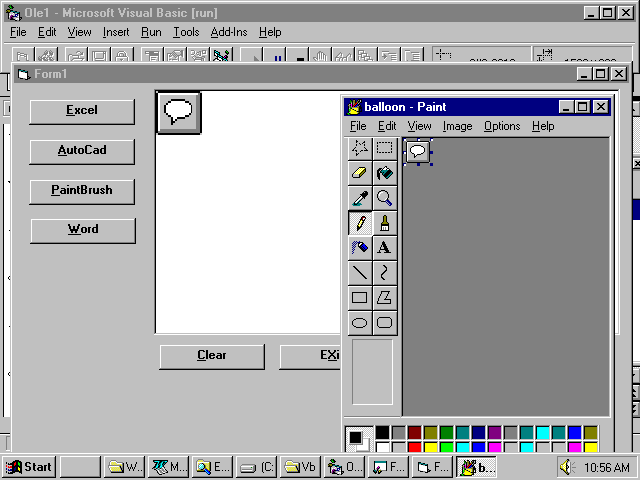This screenshot has height=480, width=640.
Task: Choose the Airbrush spray tool
Action: [359, 247]
